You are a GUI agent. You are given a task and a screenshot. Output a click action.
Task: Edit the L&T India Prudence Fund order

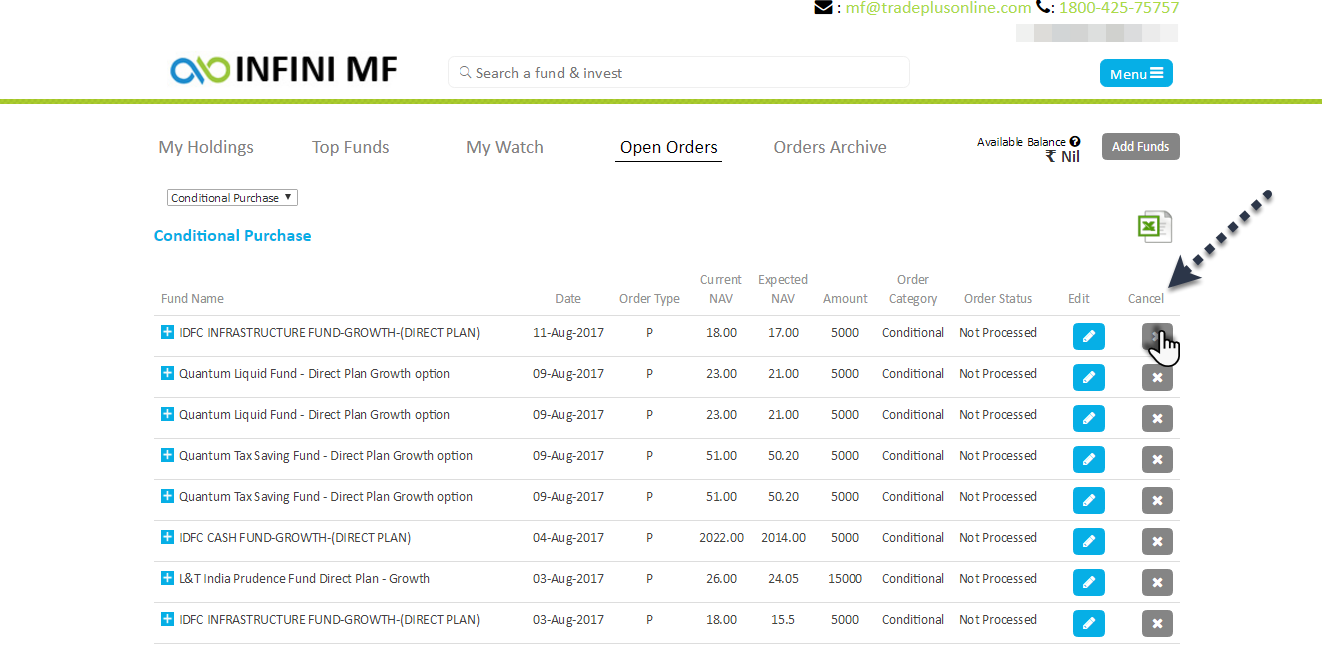pyautogui.click(x=1089, y=583)
